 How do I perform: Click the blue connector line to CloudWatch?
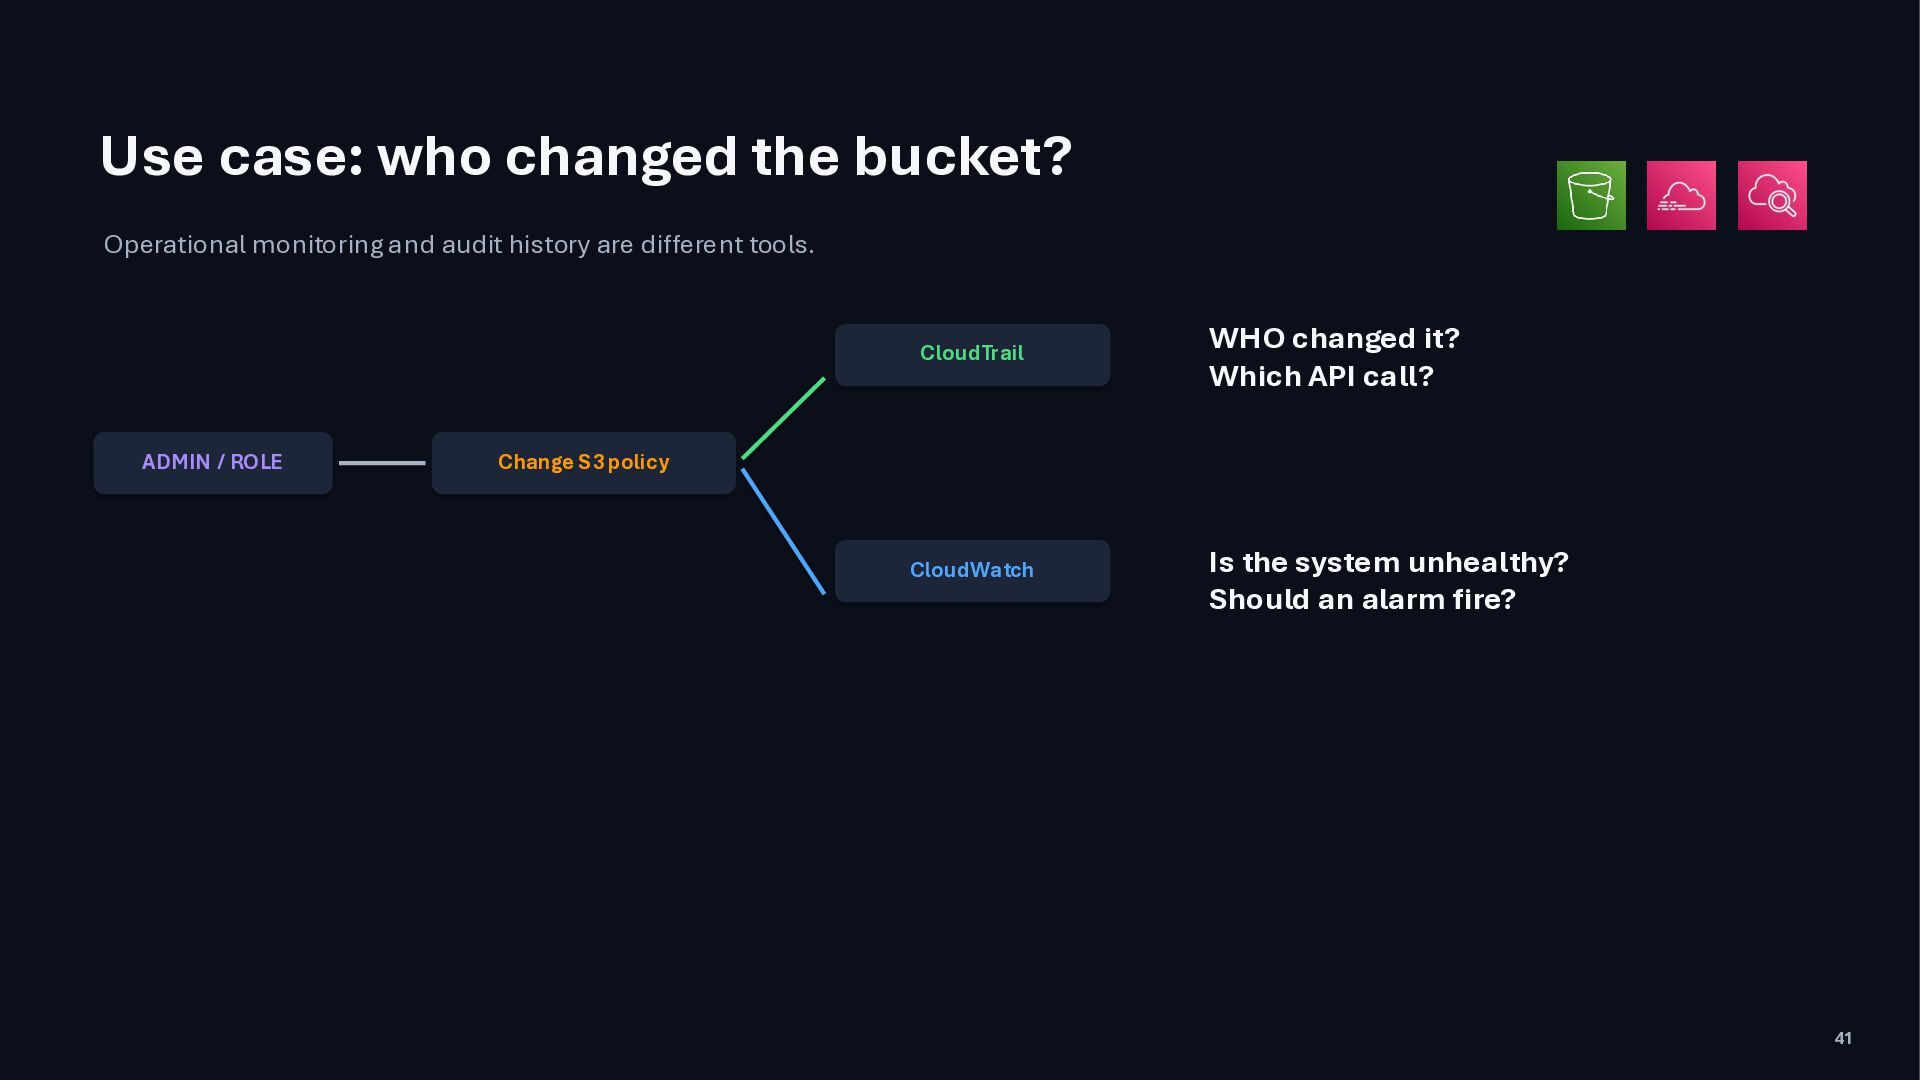click(783, 531)
